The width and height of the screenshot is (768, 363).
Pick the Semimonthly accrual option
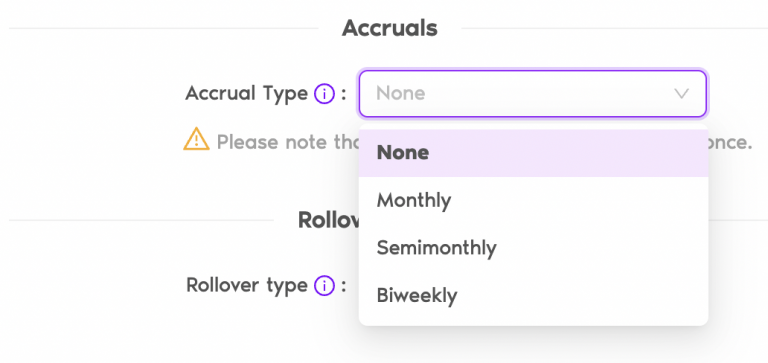(x=533, y=248)
